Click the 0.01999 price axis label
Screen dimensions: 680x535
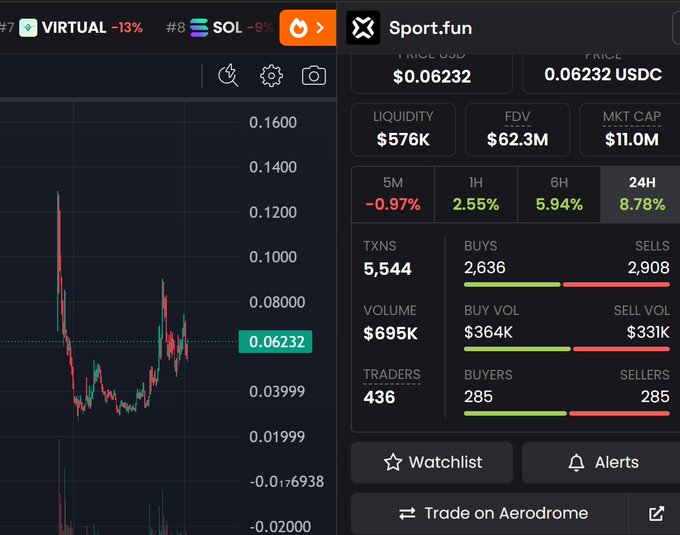[277, 437]
